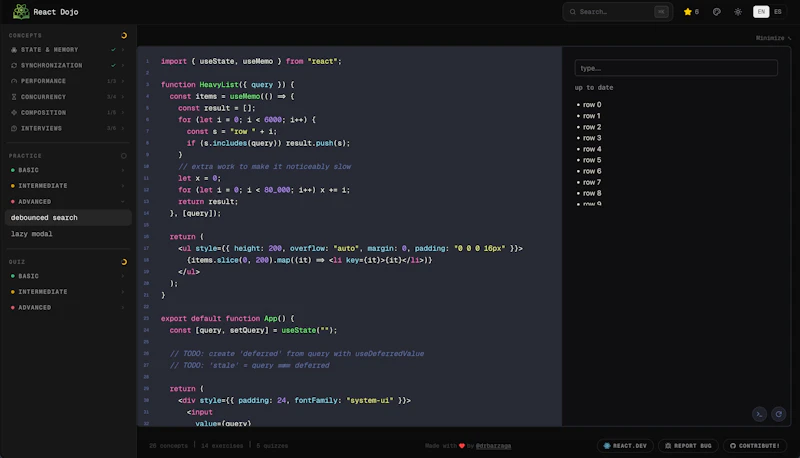Screen dimensions: 800x458
Task: Expand Quiz Basic section
Action: (x=67, y=276)
